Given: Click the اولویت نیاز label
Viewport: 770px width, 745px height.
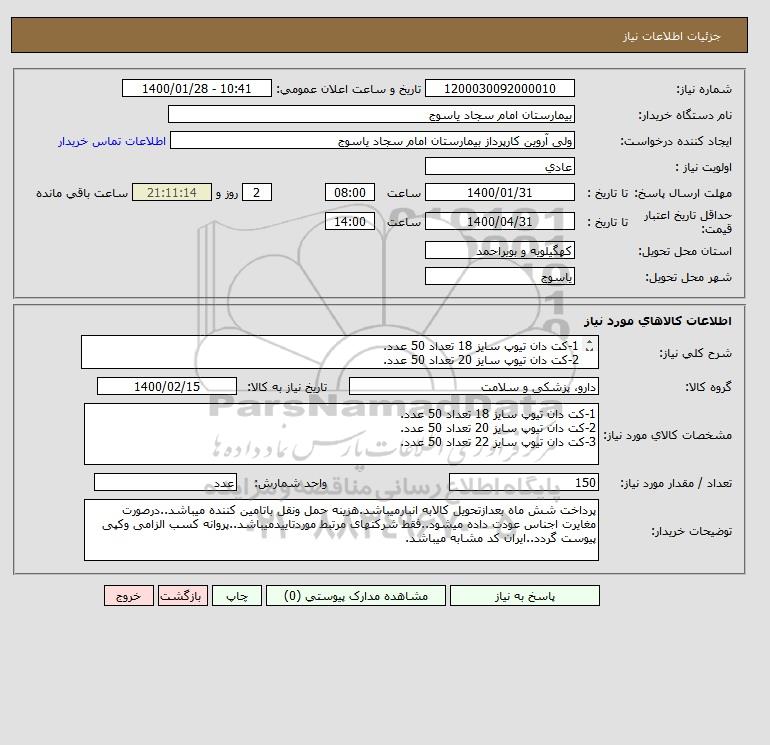Looking at the screenshot, I should click(704, 167).
